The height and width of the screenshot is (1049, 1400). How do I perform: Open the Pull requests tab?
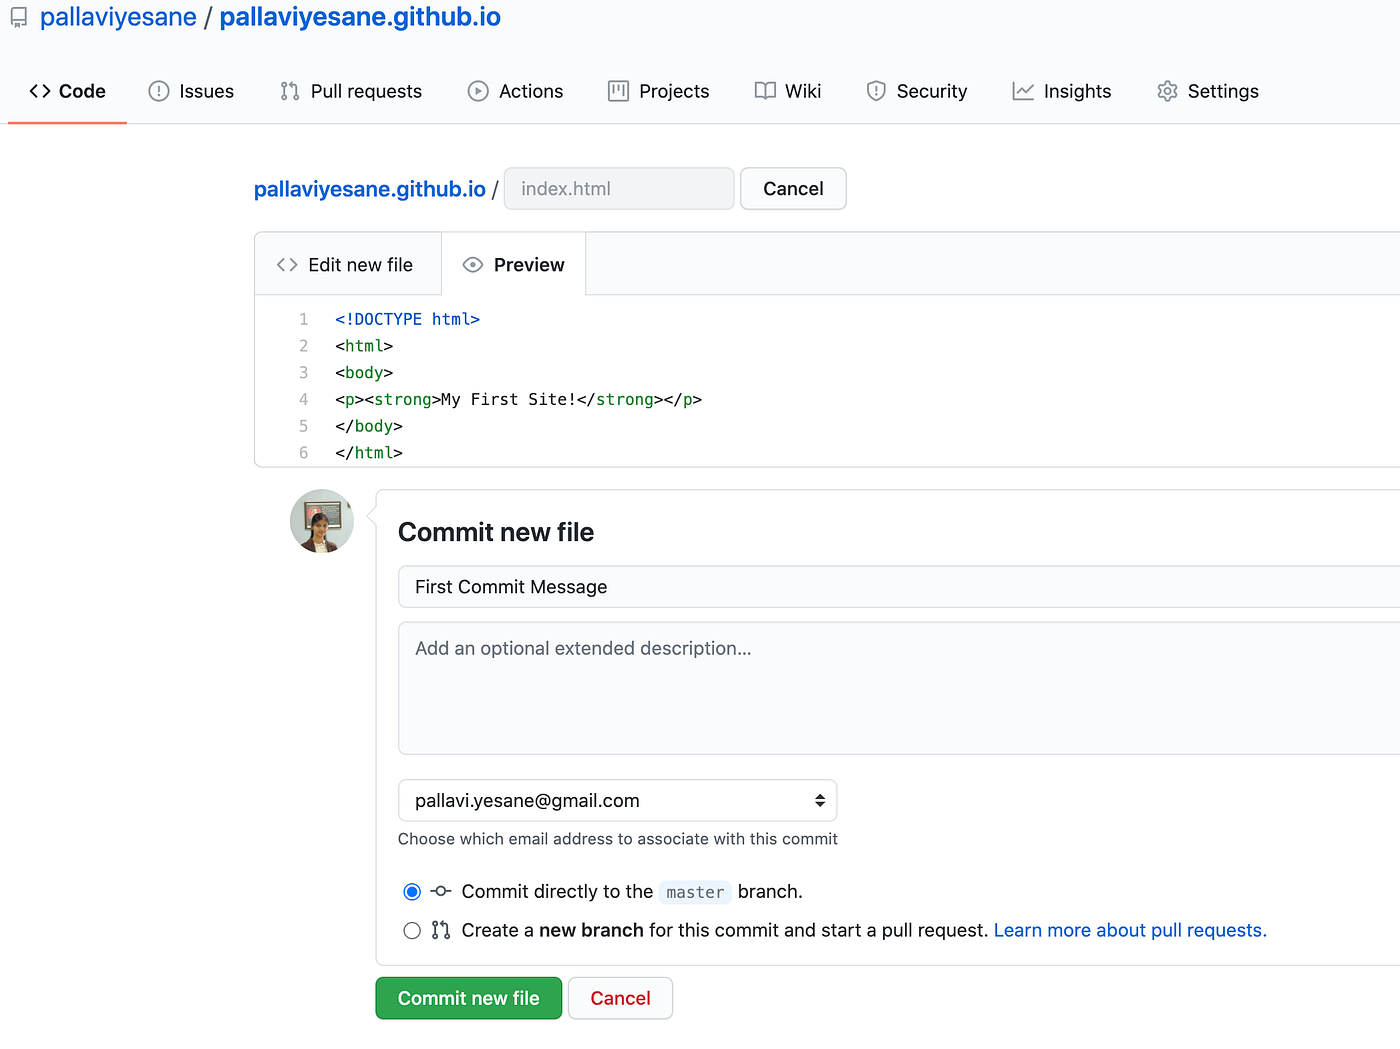tap(351, 91)
